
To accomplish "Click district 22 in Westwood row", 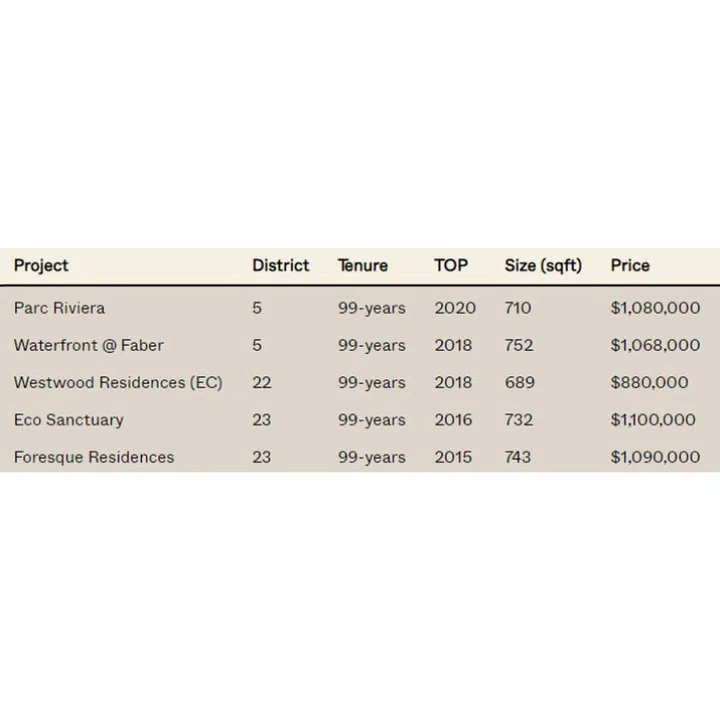I will point(261,382).
